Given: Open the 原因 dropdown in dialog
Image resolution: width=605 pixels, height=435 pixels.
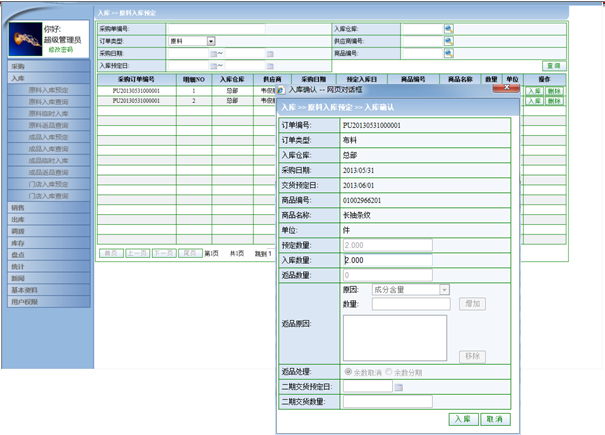Looking at the screenshot, I should (444, 290).
